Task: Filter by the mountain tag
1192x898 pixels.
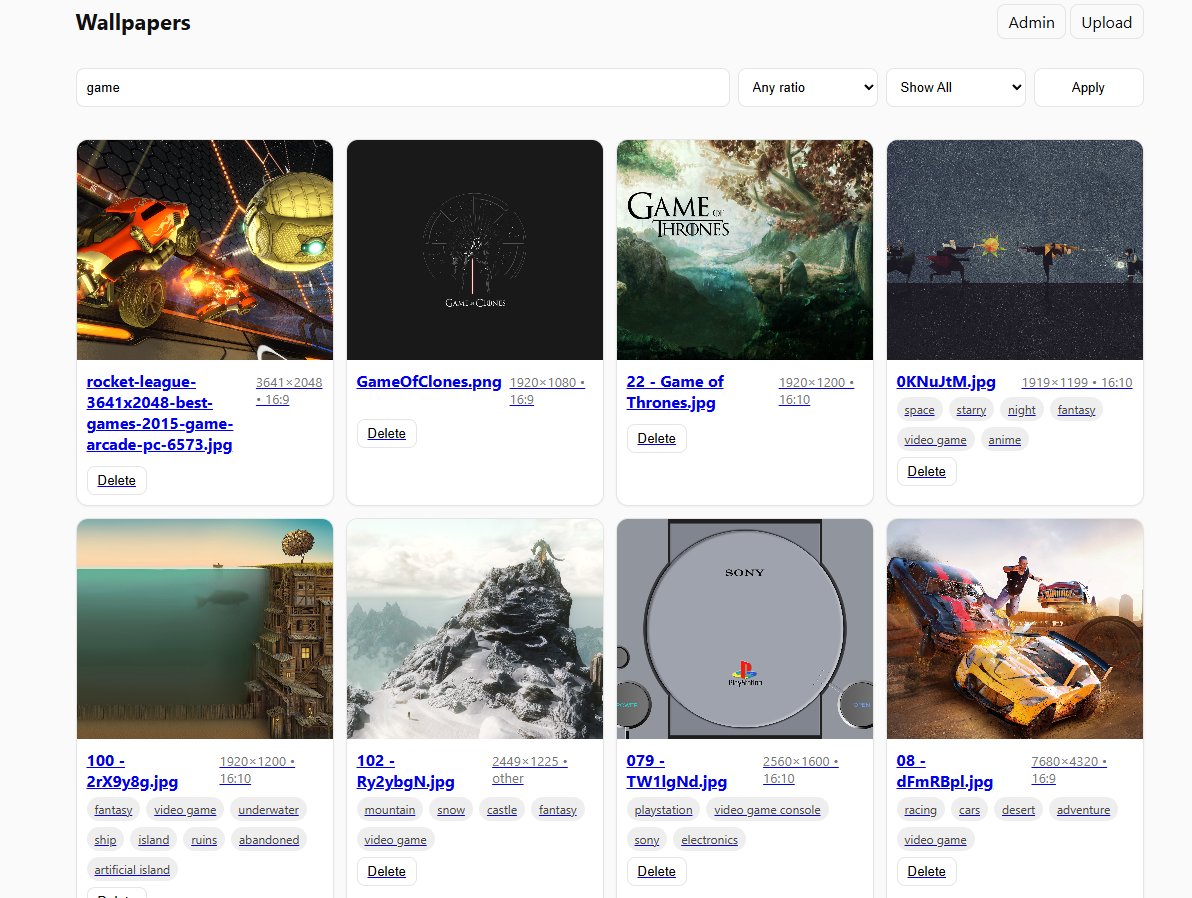Action: tap(389, 809)
